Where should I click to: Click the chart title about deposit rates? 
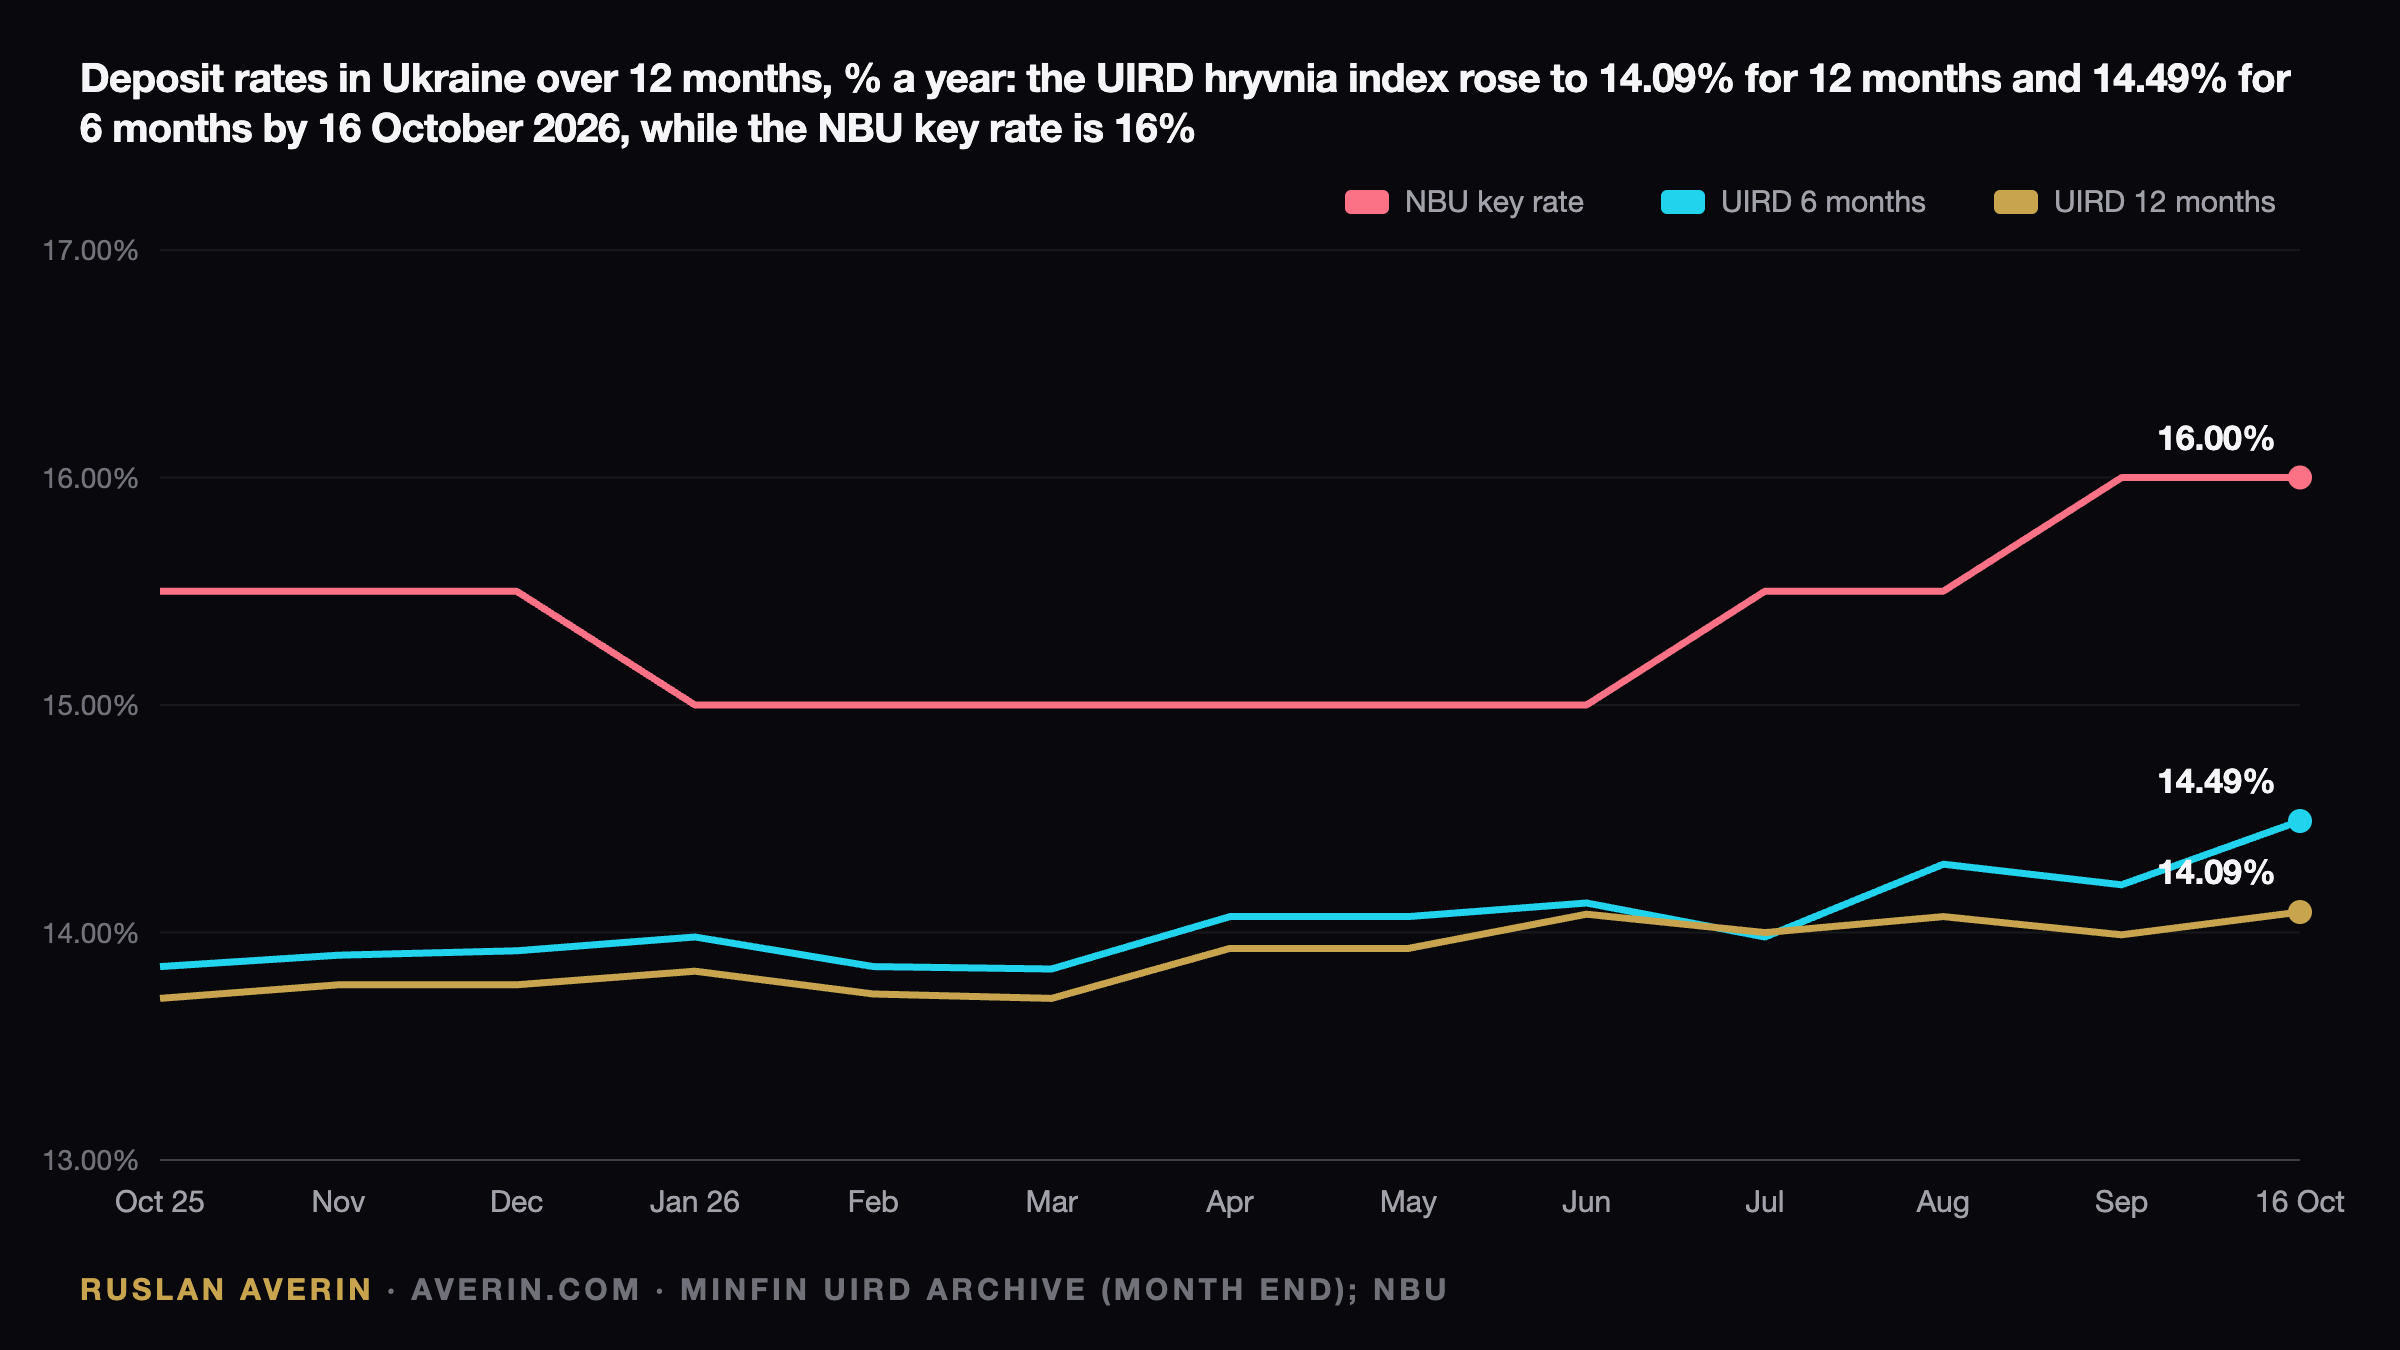(1185, 104)
